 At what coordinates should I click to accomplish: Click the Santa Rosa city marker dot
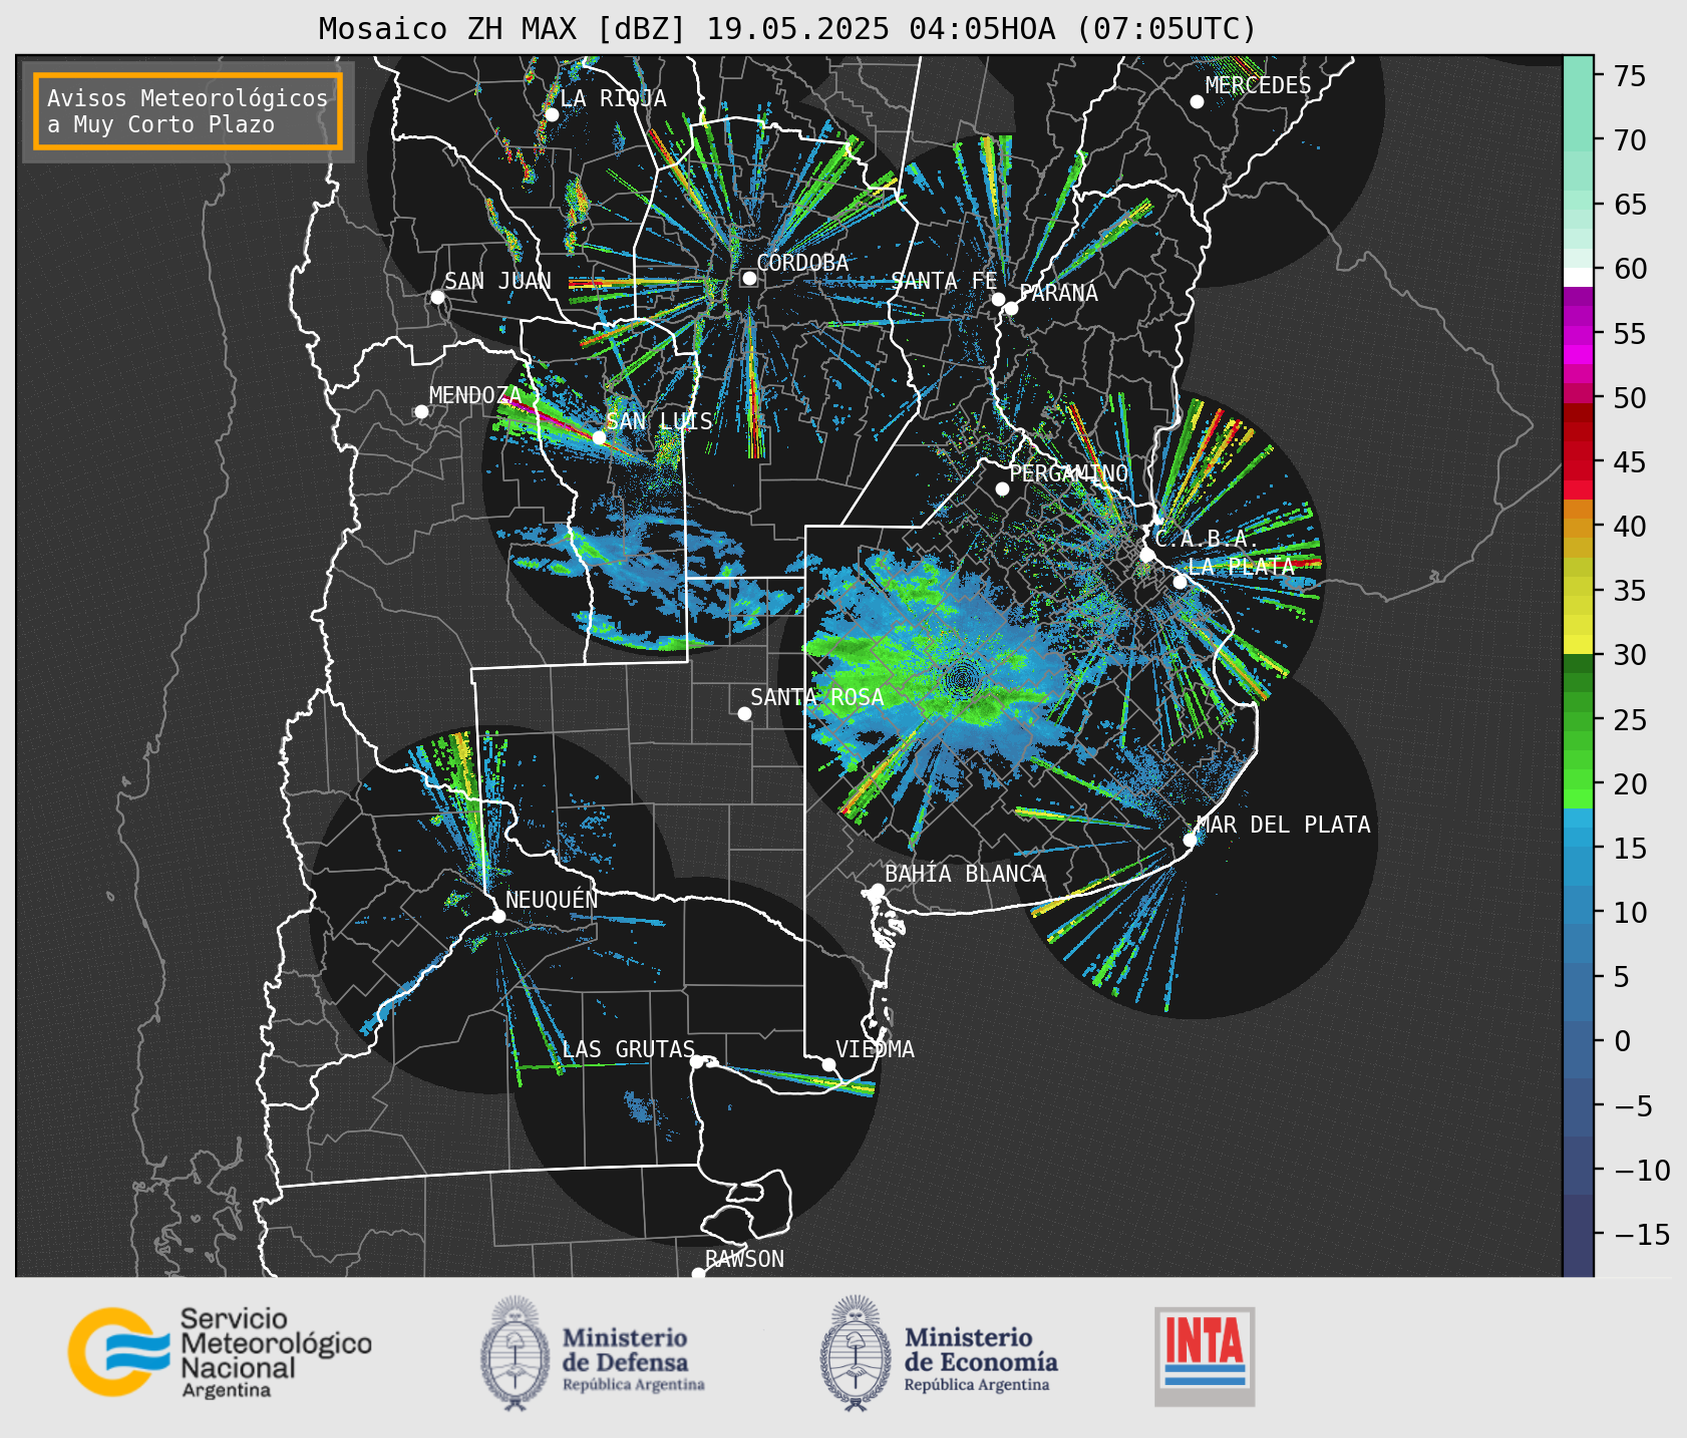click(744, 713)
